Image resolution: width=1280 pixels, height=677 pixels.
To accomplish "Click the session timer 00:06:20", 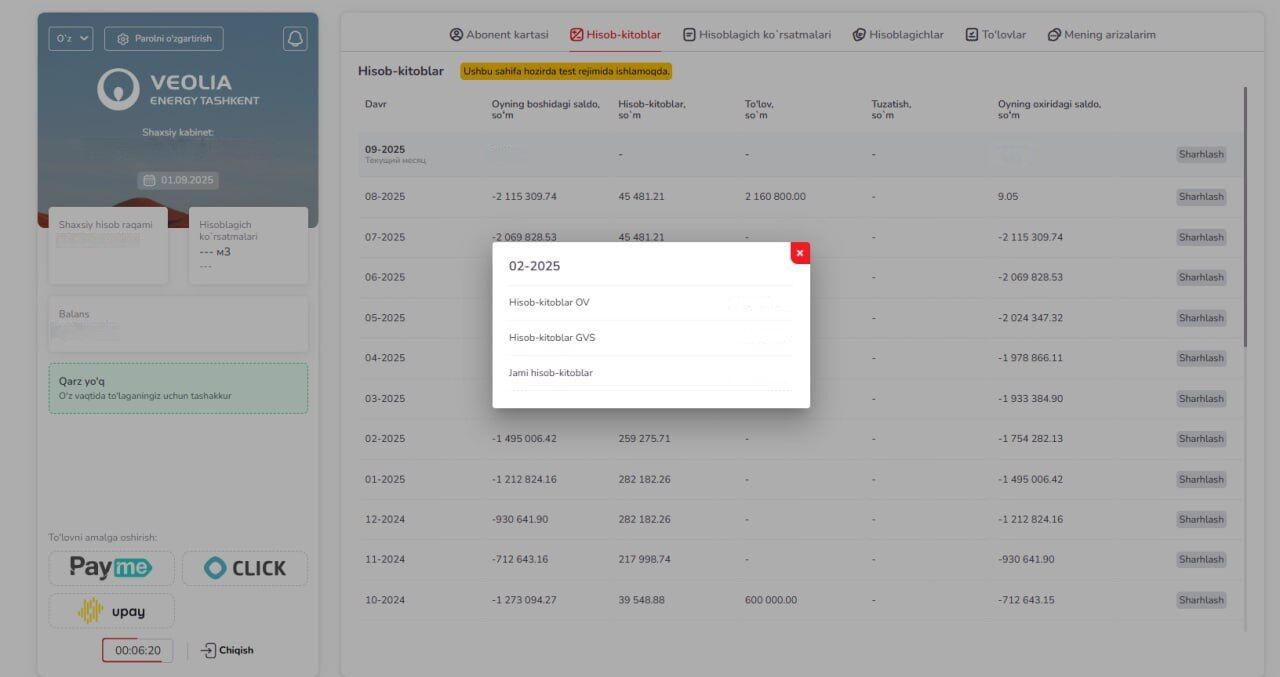I will pos(138,650).
